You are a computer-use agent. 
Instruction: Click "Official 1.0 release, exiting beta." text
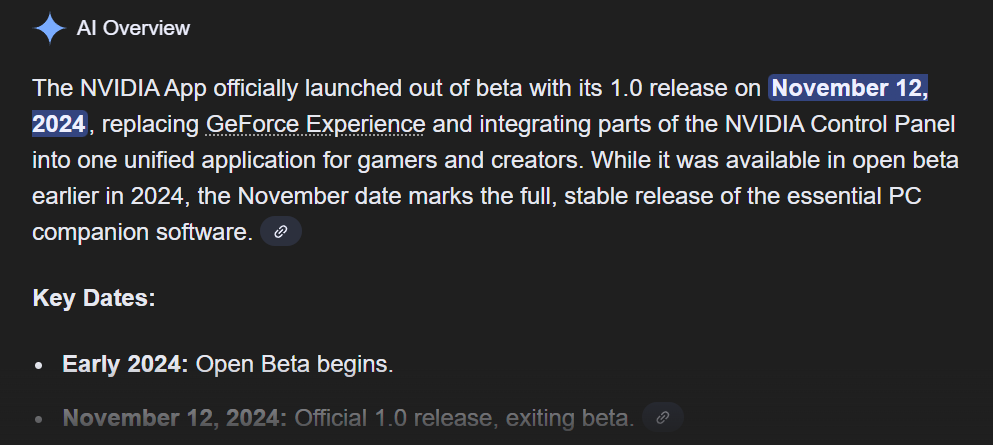[464, 417]
